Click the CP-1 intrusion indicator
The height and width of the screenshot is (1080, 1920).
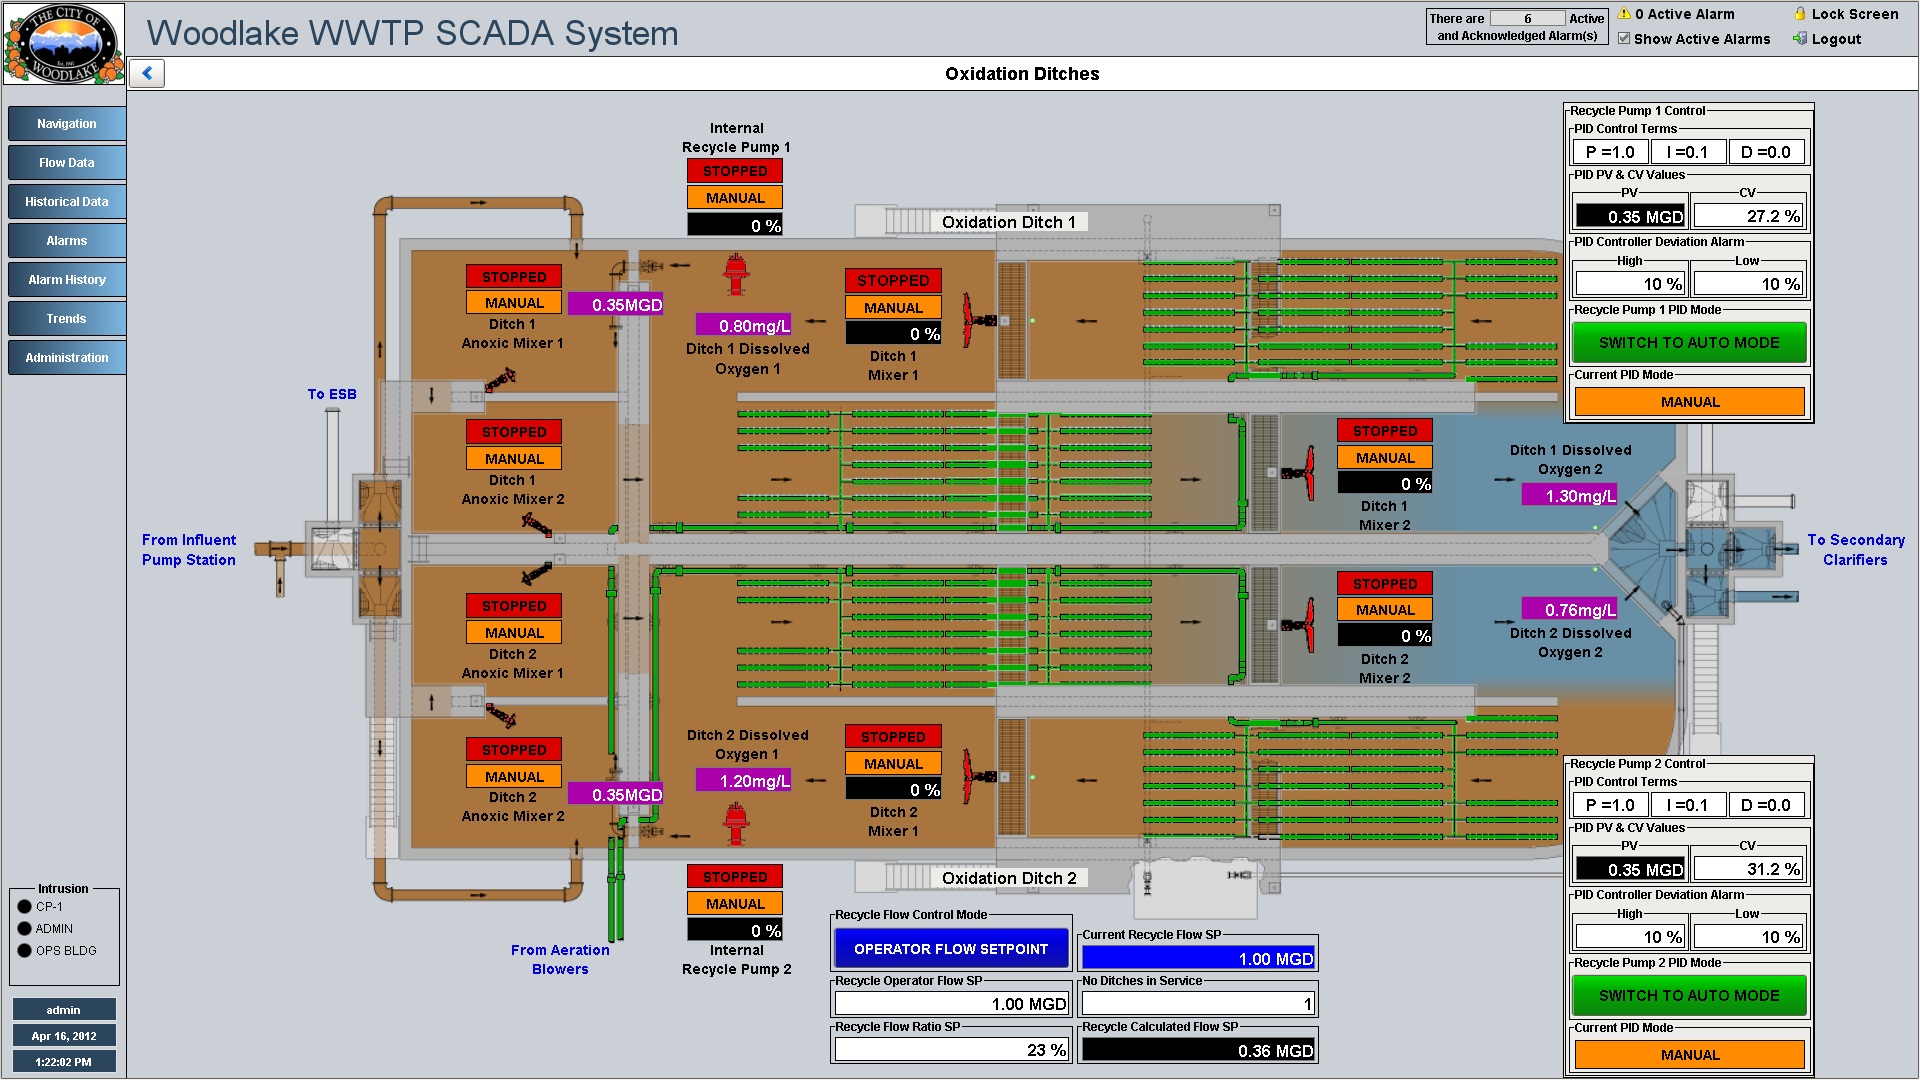(25, 907)
